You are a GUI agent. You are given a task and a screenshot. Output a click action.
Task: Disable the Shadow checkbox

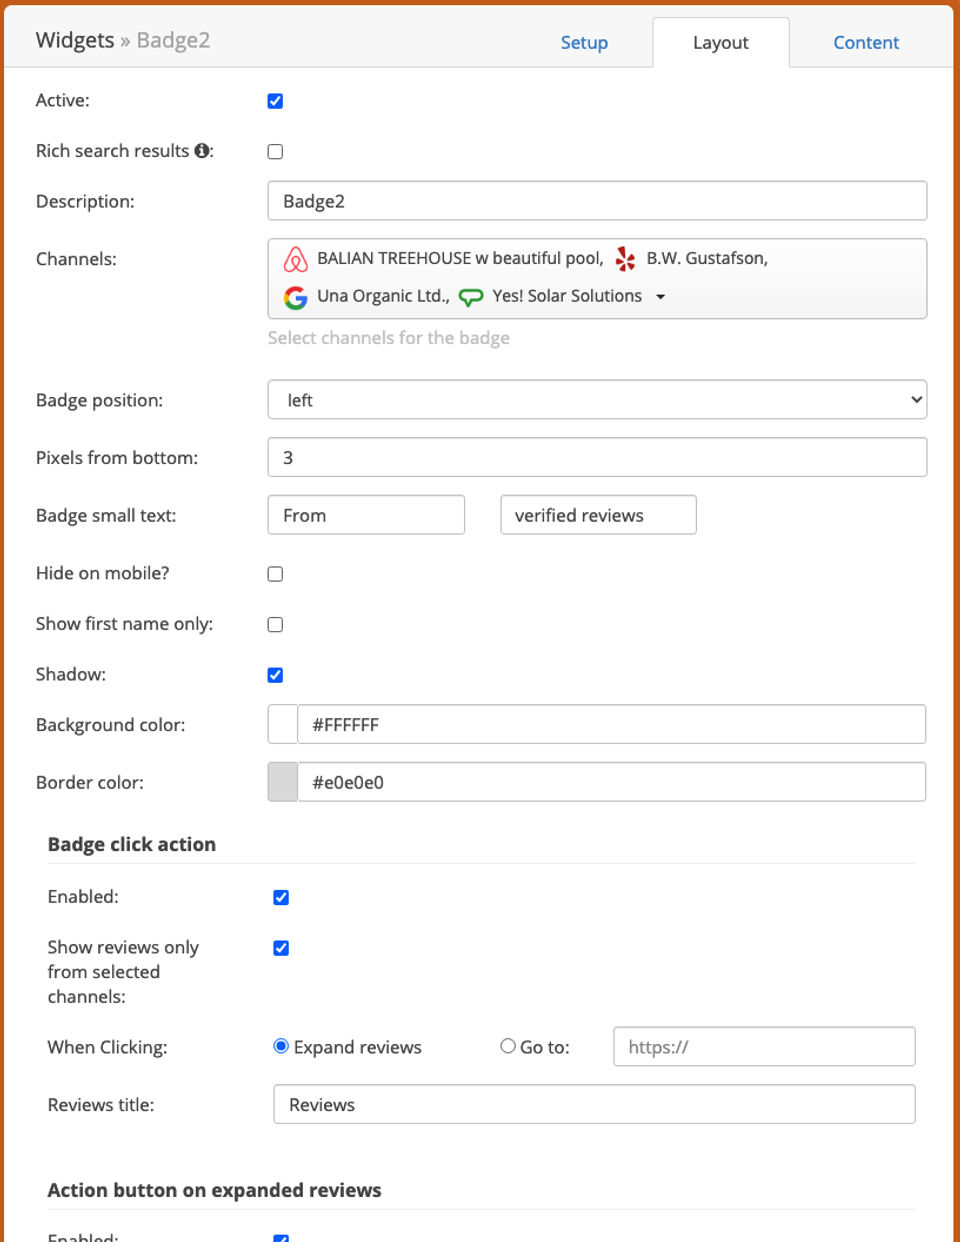276,675
